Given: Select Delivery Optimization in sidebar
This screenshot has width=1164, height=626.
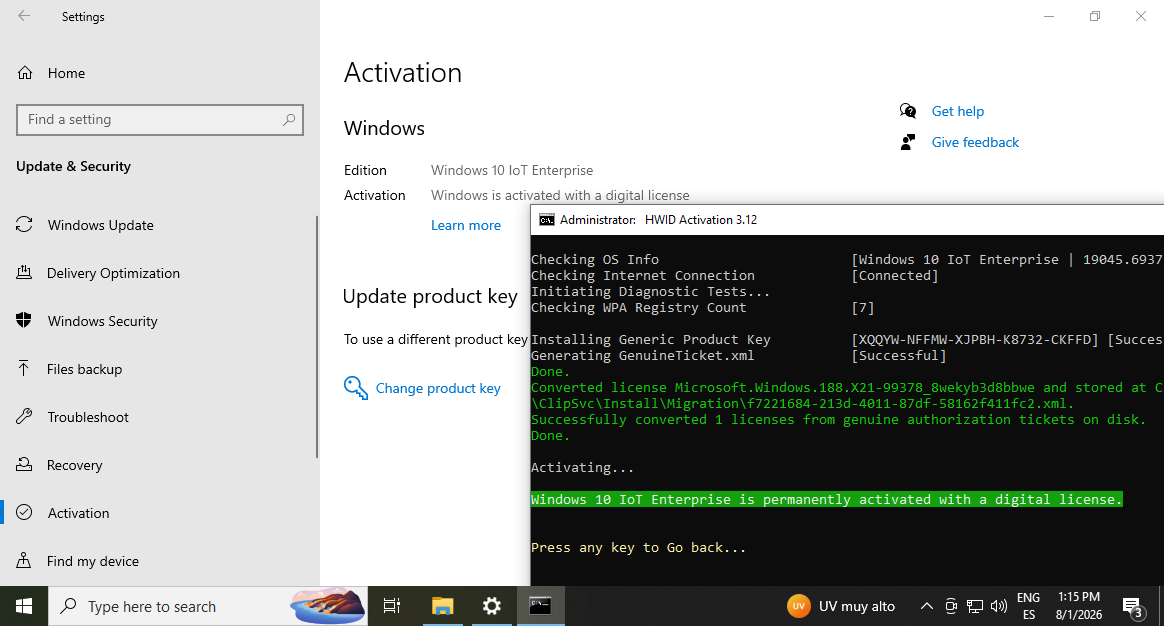Looking at the screenshot, I should click(x=113, y=273).
